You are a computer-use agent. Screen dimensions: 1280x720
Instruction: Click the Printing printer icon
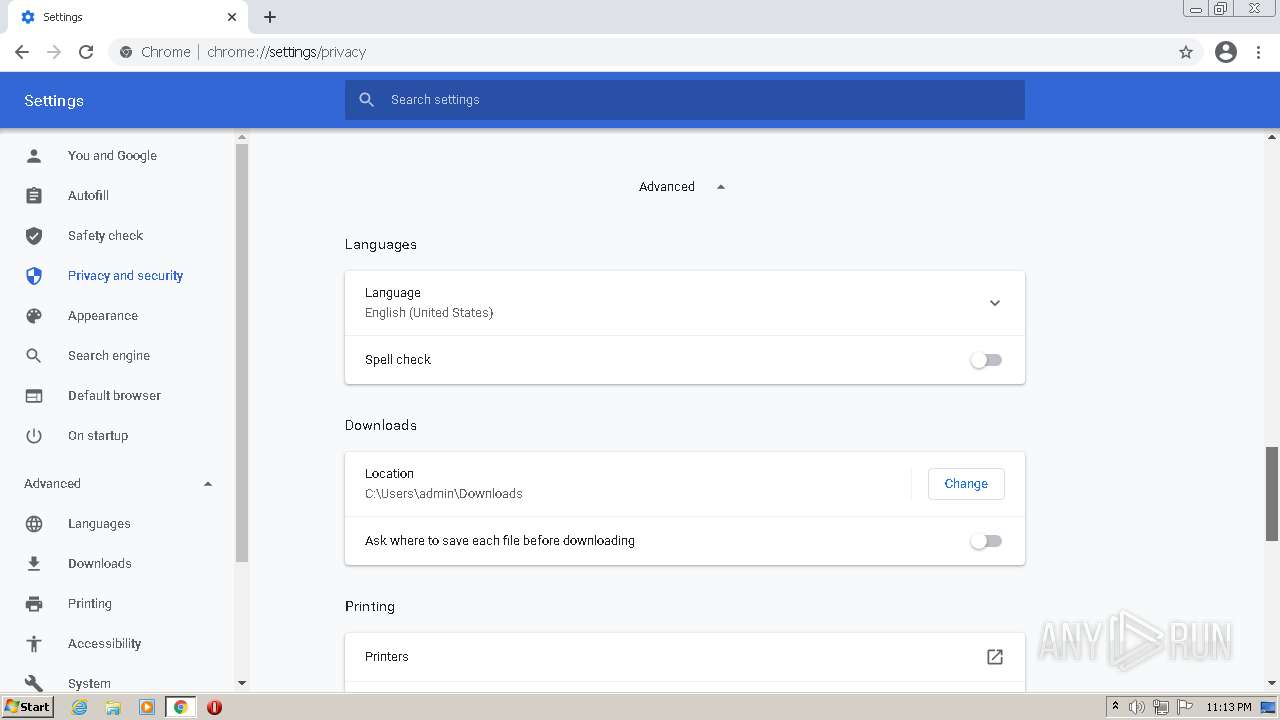[34, 603]
